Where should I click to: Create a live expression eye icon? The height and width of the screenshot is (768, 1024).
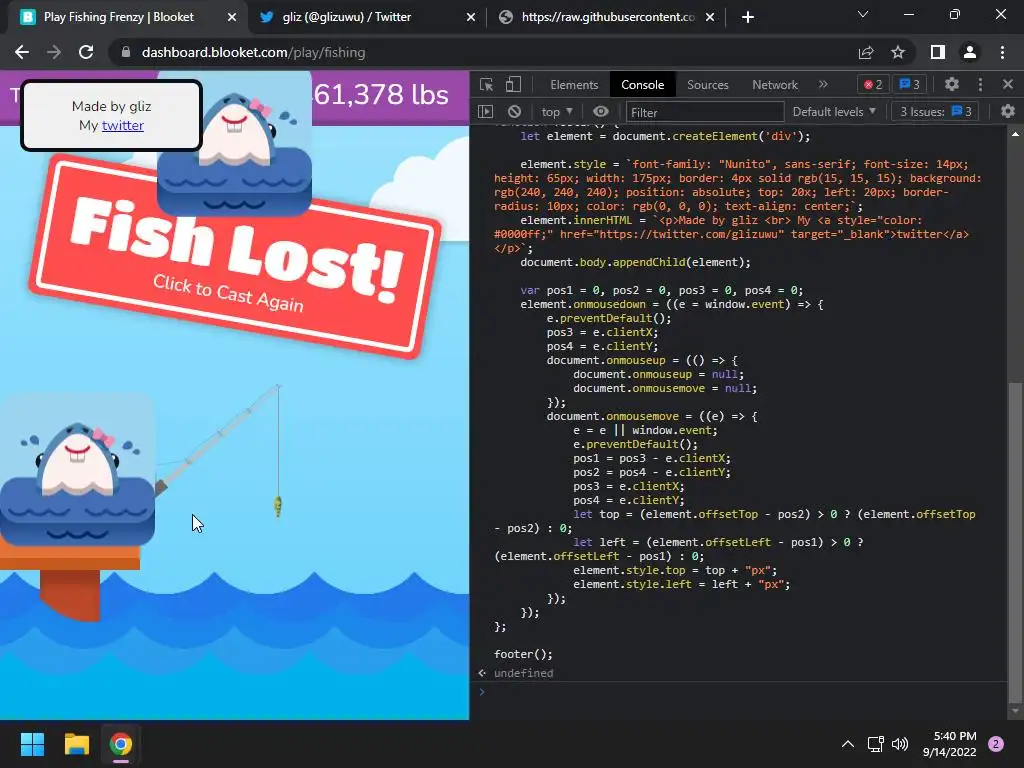tap(601, 112)
